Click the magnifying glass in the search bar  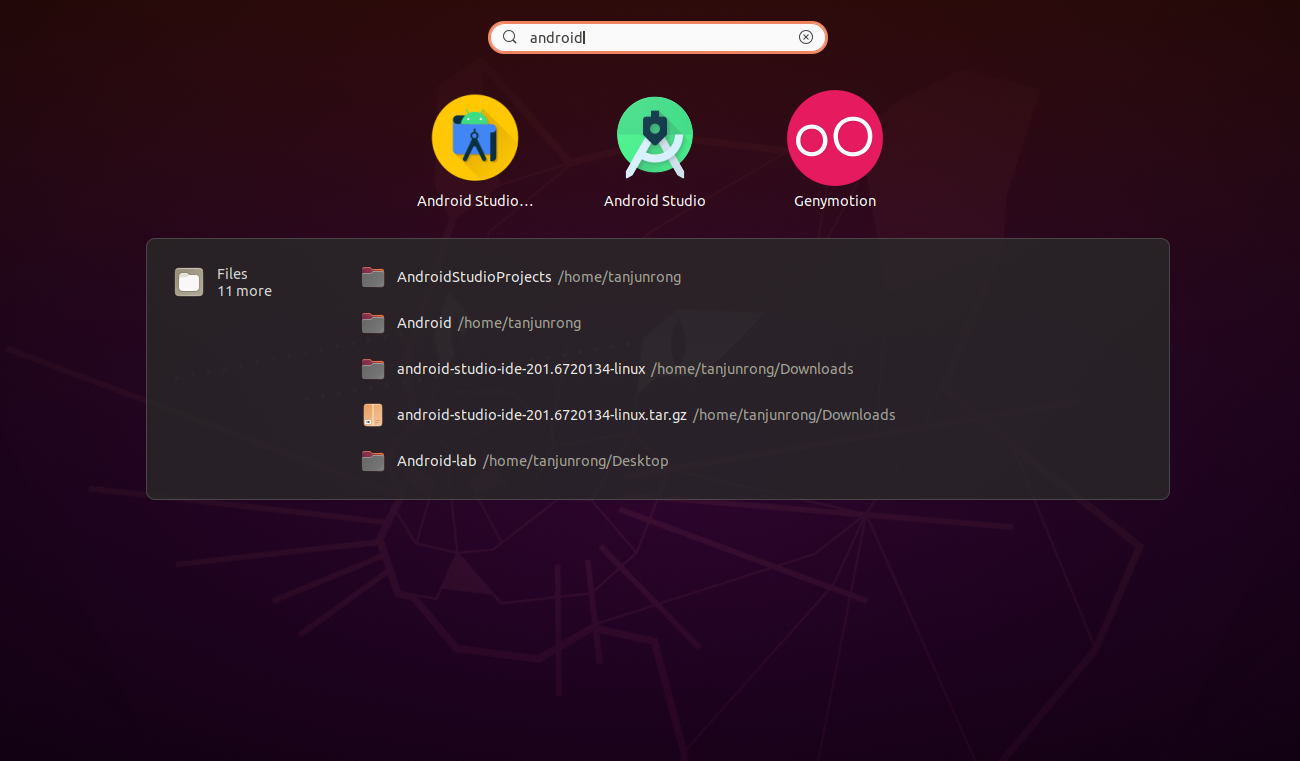click(x=510, y=37)
